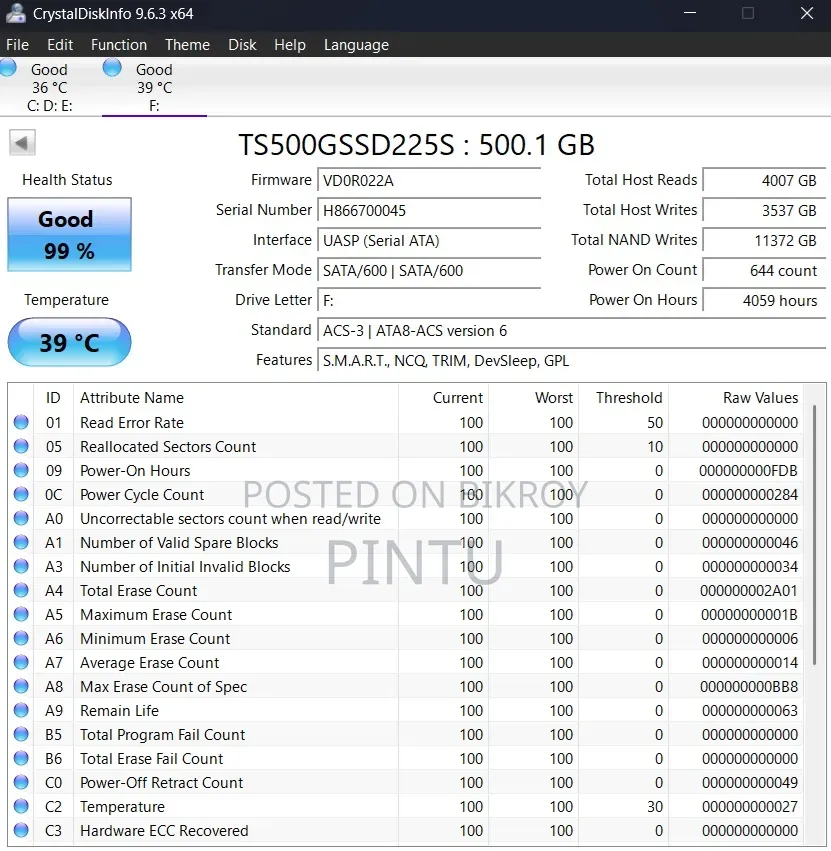Click Total Host Reads value 4007 GB
The image size is (831, 851).
pos(764,180)
